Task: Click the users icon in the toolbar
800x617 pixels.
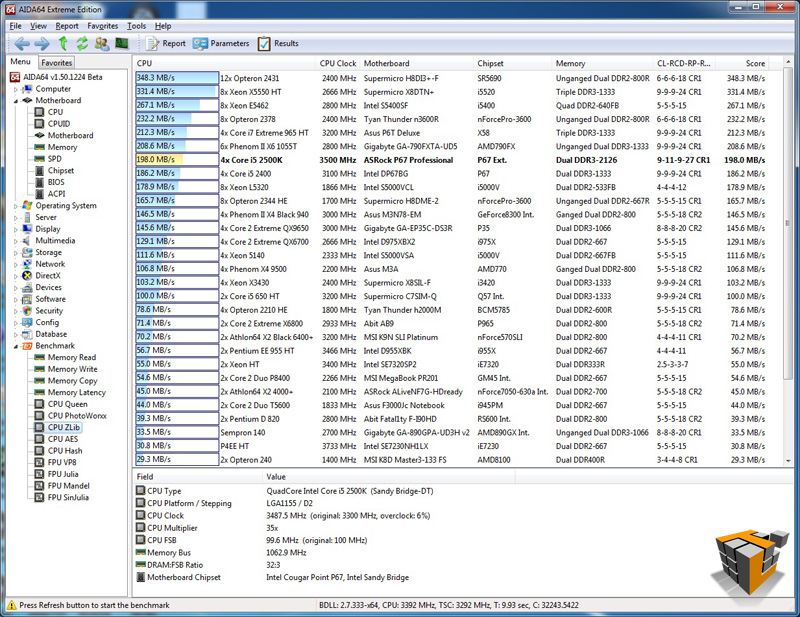Action: (102, 44)
